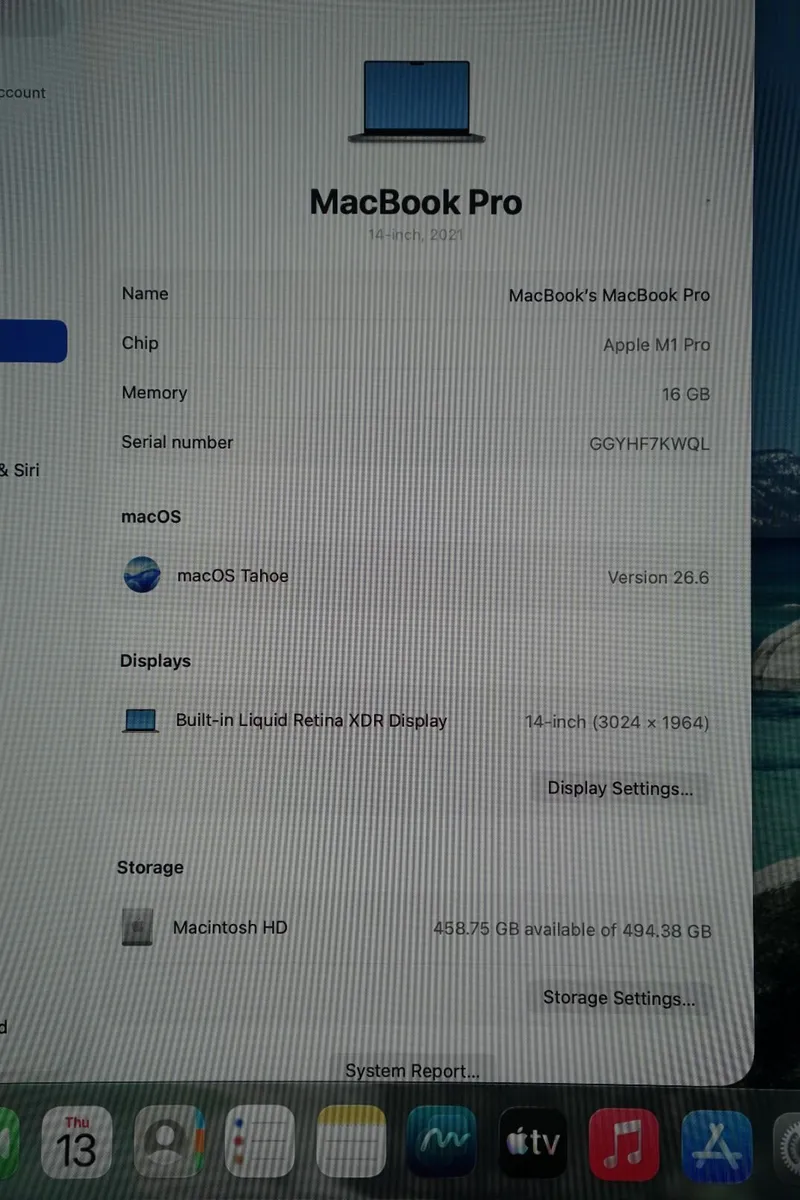Open the System Report button
Image resolution: width=800 pixels, height=1200 pixels.
(x=412, y=1071)
